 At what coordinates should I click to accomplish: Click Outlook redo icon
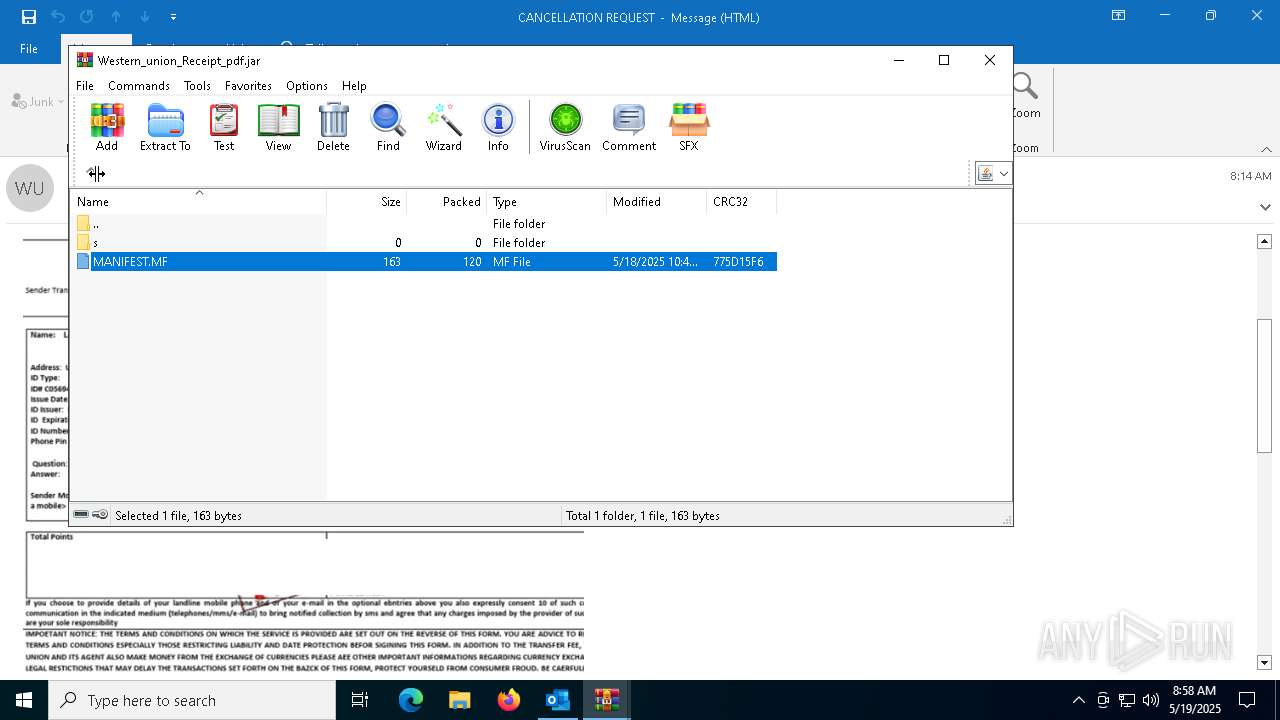click(x=86, y=17)
